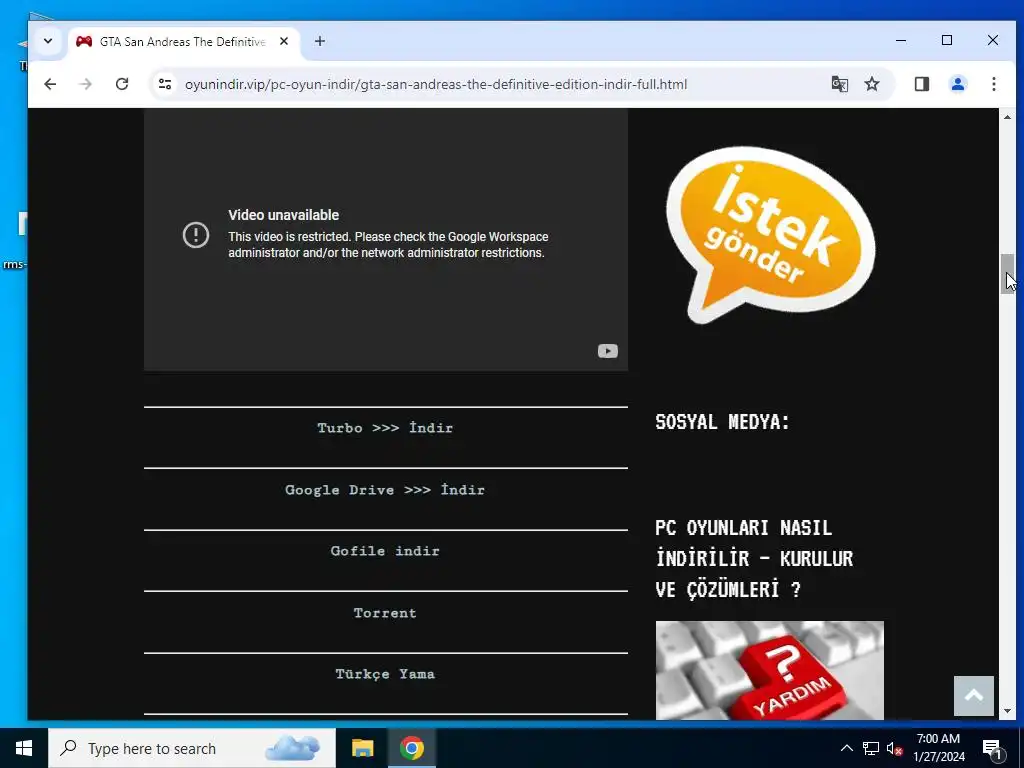Click the forward navigation arrow
The width and height of the screenshot is (1024, 768).
coord(86,84)
